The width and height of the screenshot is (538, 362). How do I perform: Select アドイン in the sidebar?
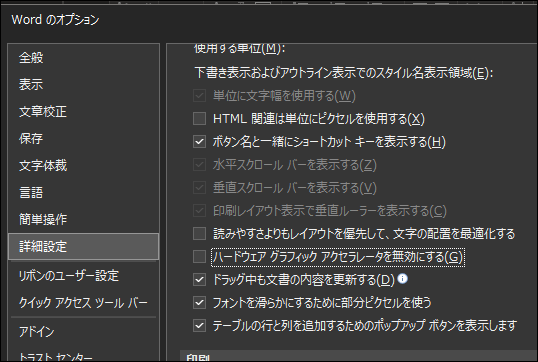pos(83,332)
